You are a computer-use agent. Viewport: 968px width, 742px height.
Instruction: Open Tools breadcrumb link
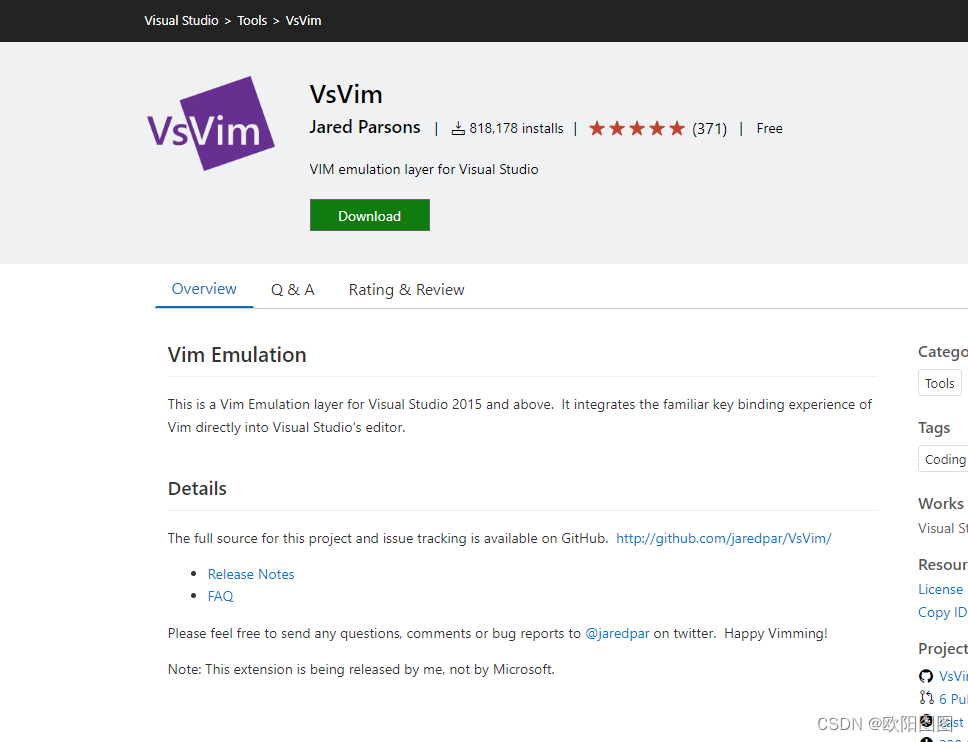click(x=252, y=20)
